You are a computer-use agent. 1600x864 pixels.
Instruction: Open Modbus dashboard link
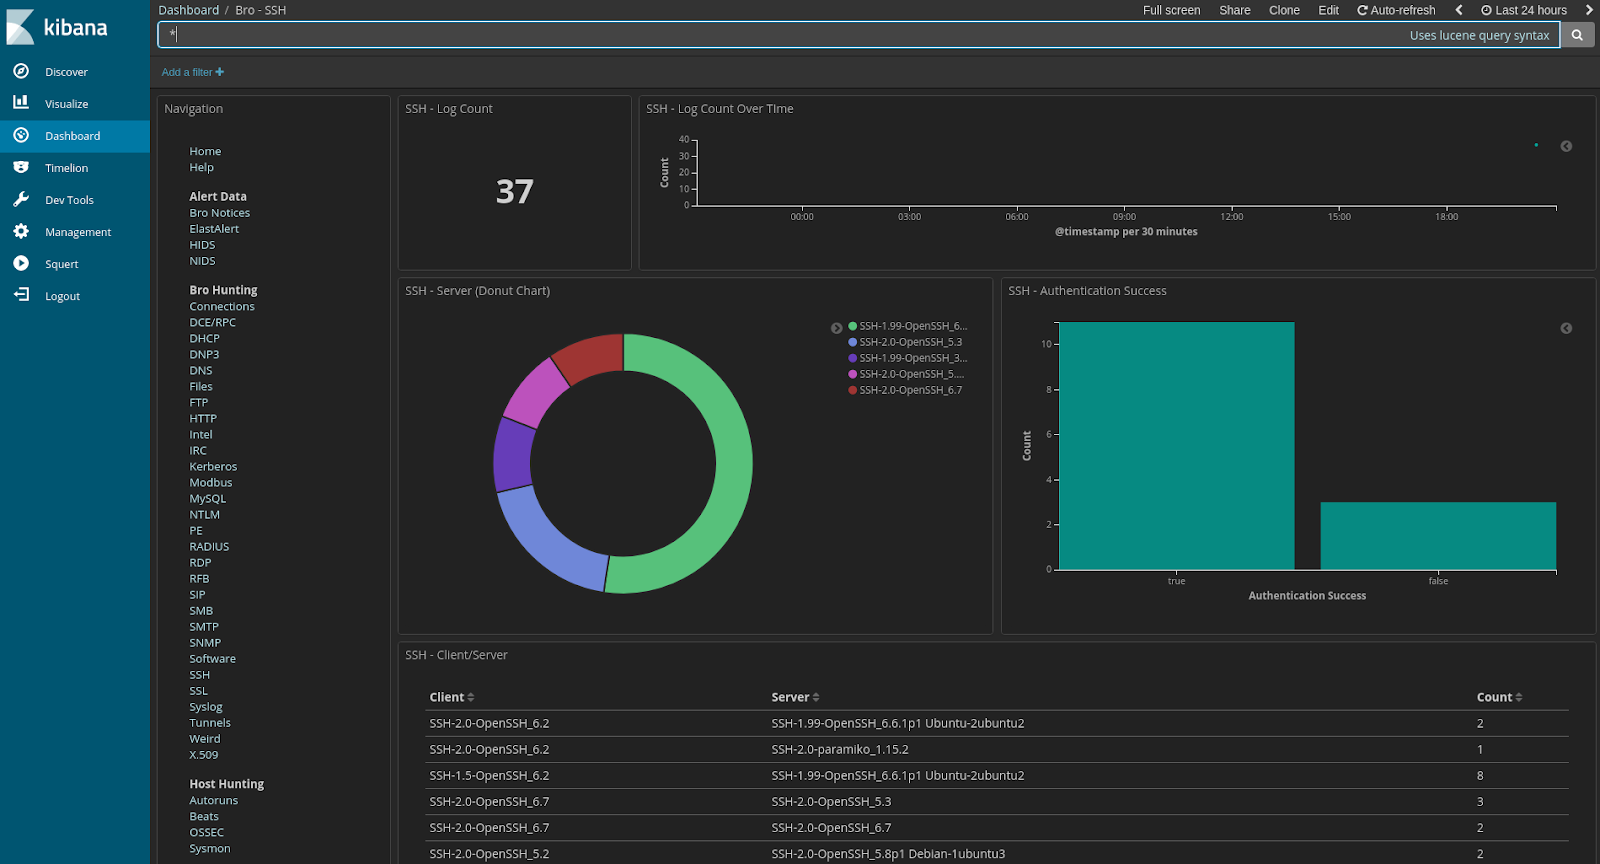coord(211,483)
